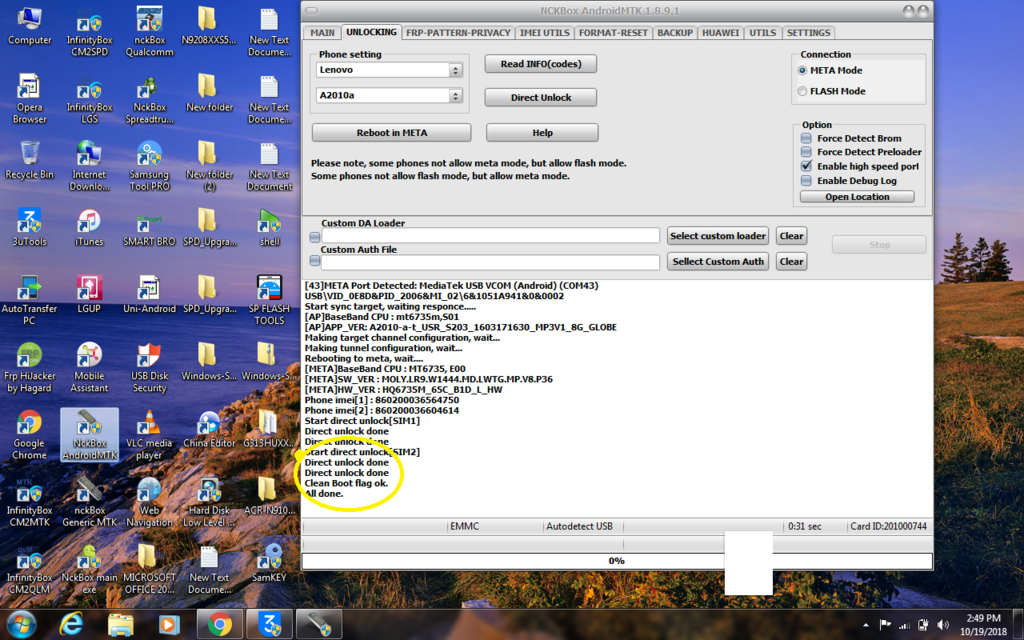Open the SamKEY desktop icon
Image resolution: width=1024 pixels, height=640 pixels.
(269, 558)
